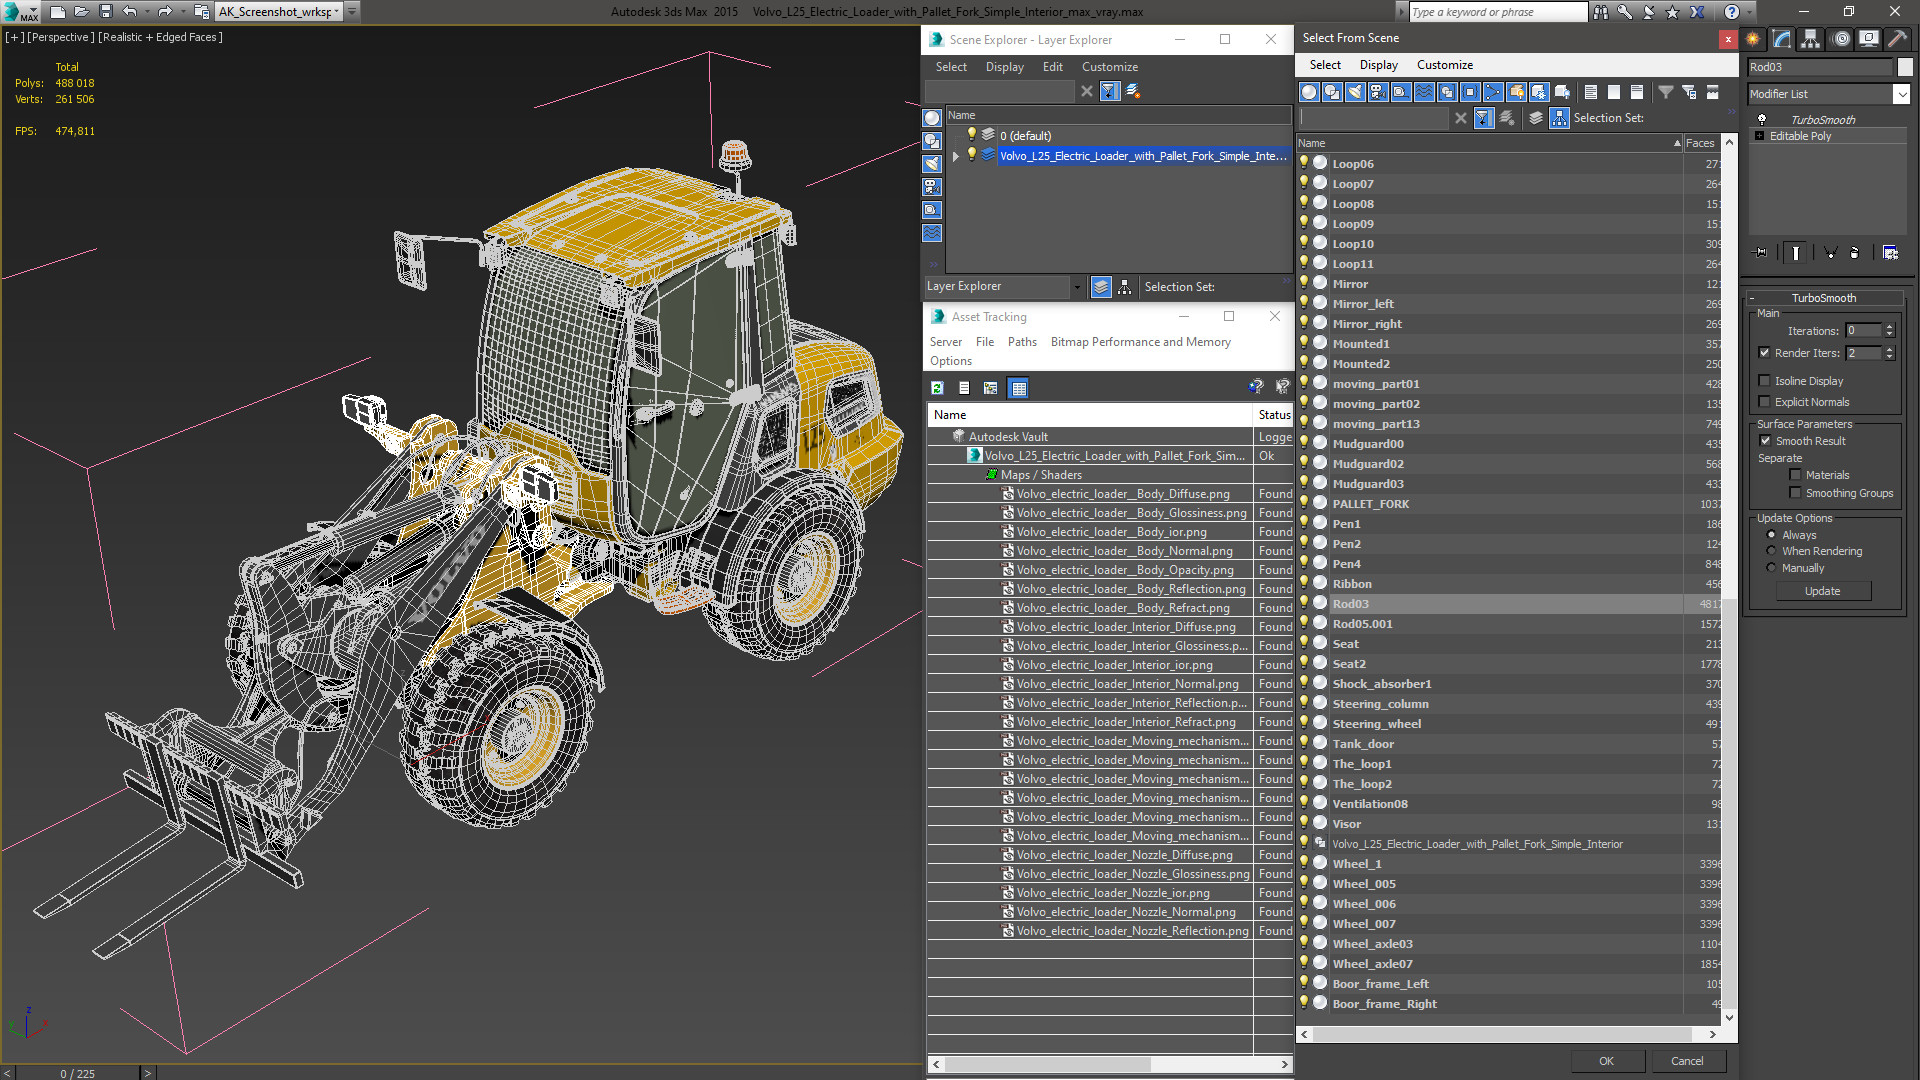Click Cancel button in Select From Scene

(1687, 1061)
